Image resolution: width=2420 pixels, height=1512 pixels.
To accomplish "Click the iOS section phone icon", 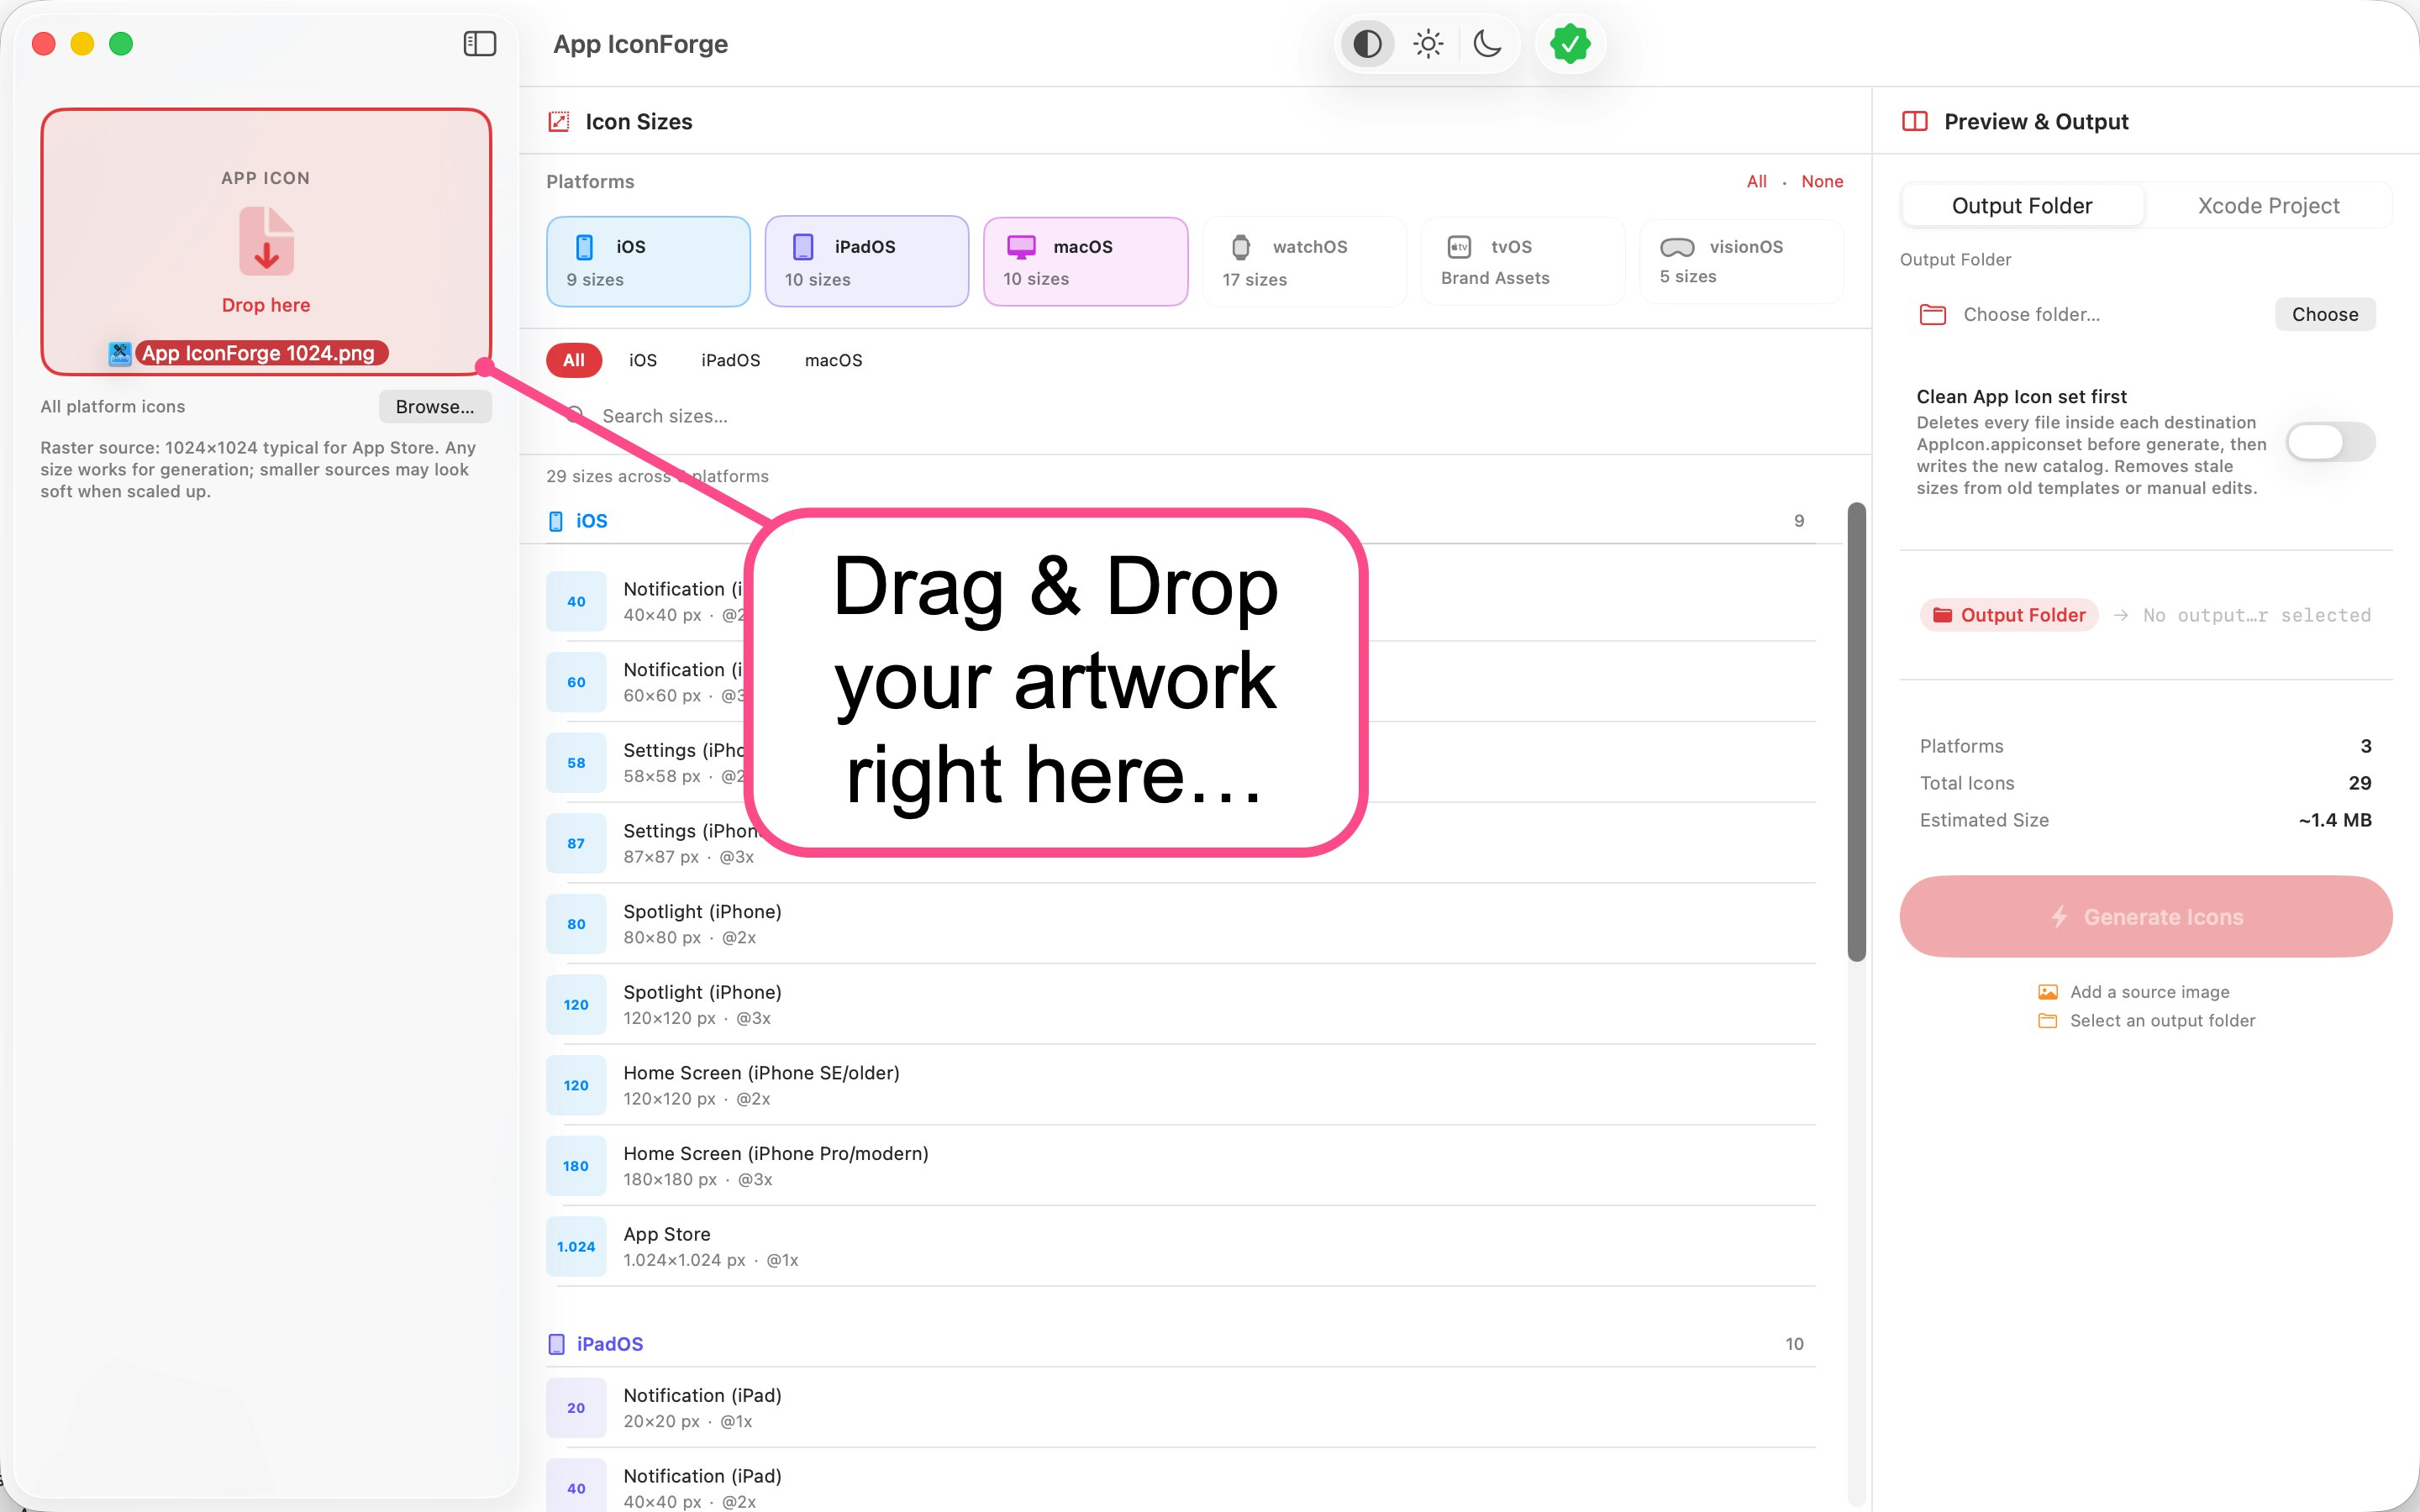I will pyautogui.click(x=556, y=521).
